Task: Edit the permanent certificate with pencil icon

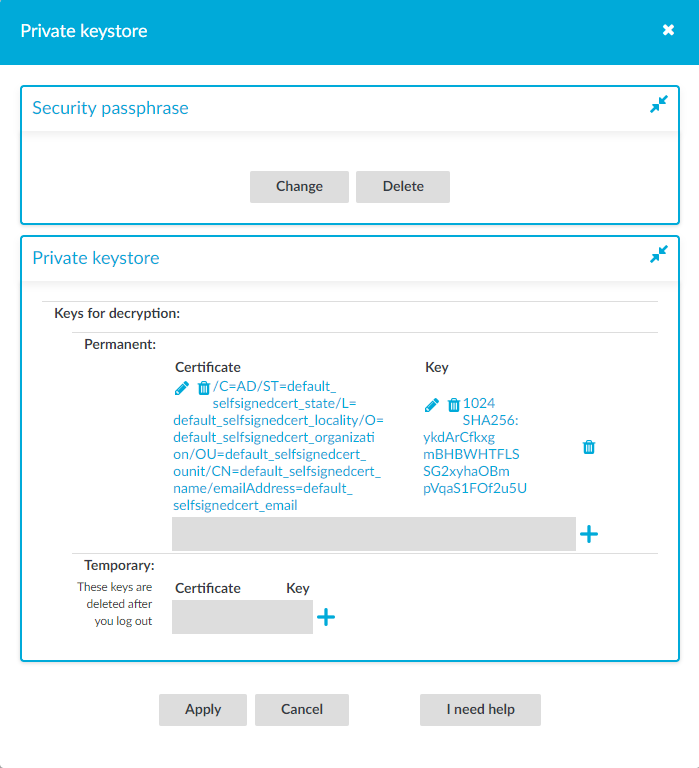Action: (x=182, y=388)
